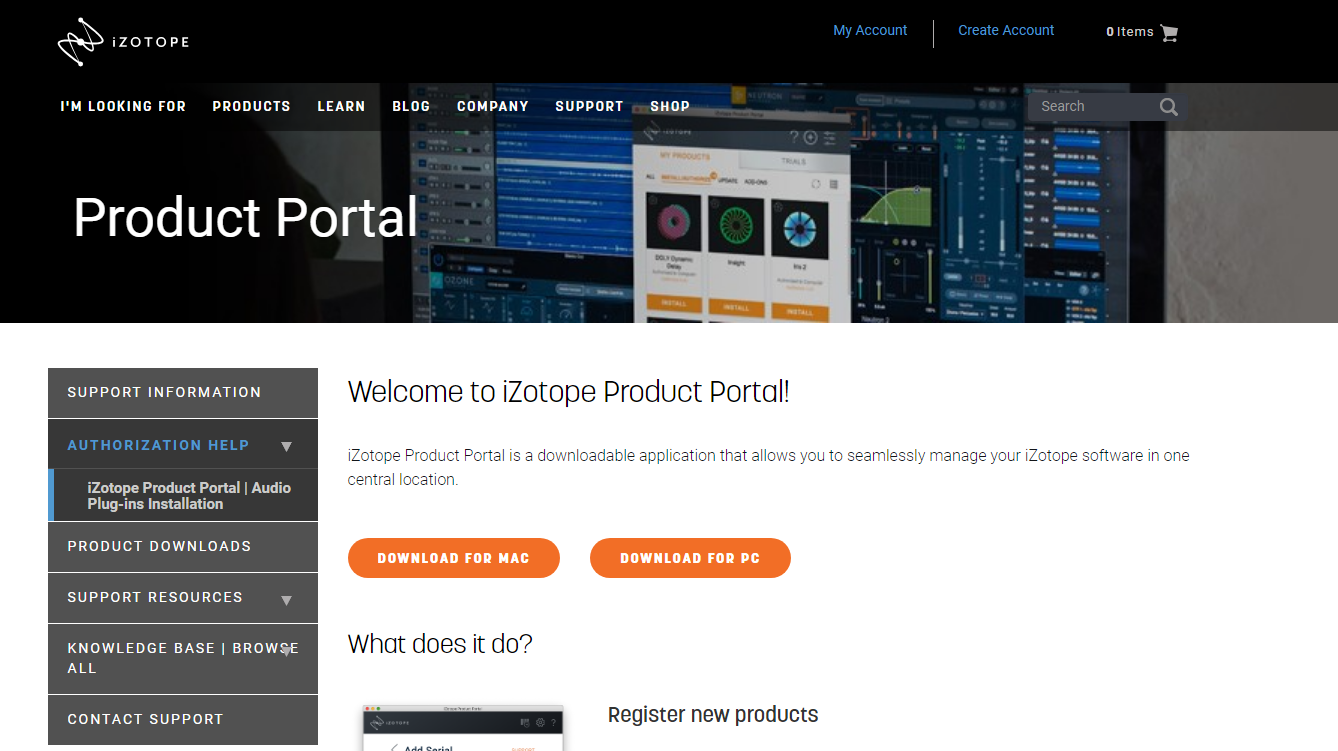Click Download for PC button

click(x=690, y=558)
